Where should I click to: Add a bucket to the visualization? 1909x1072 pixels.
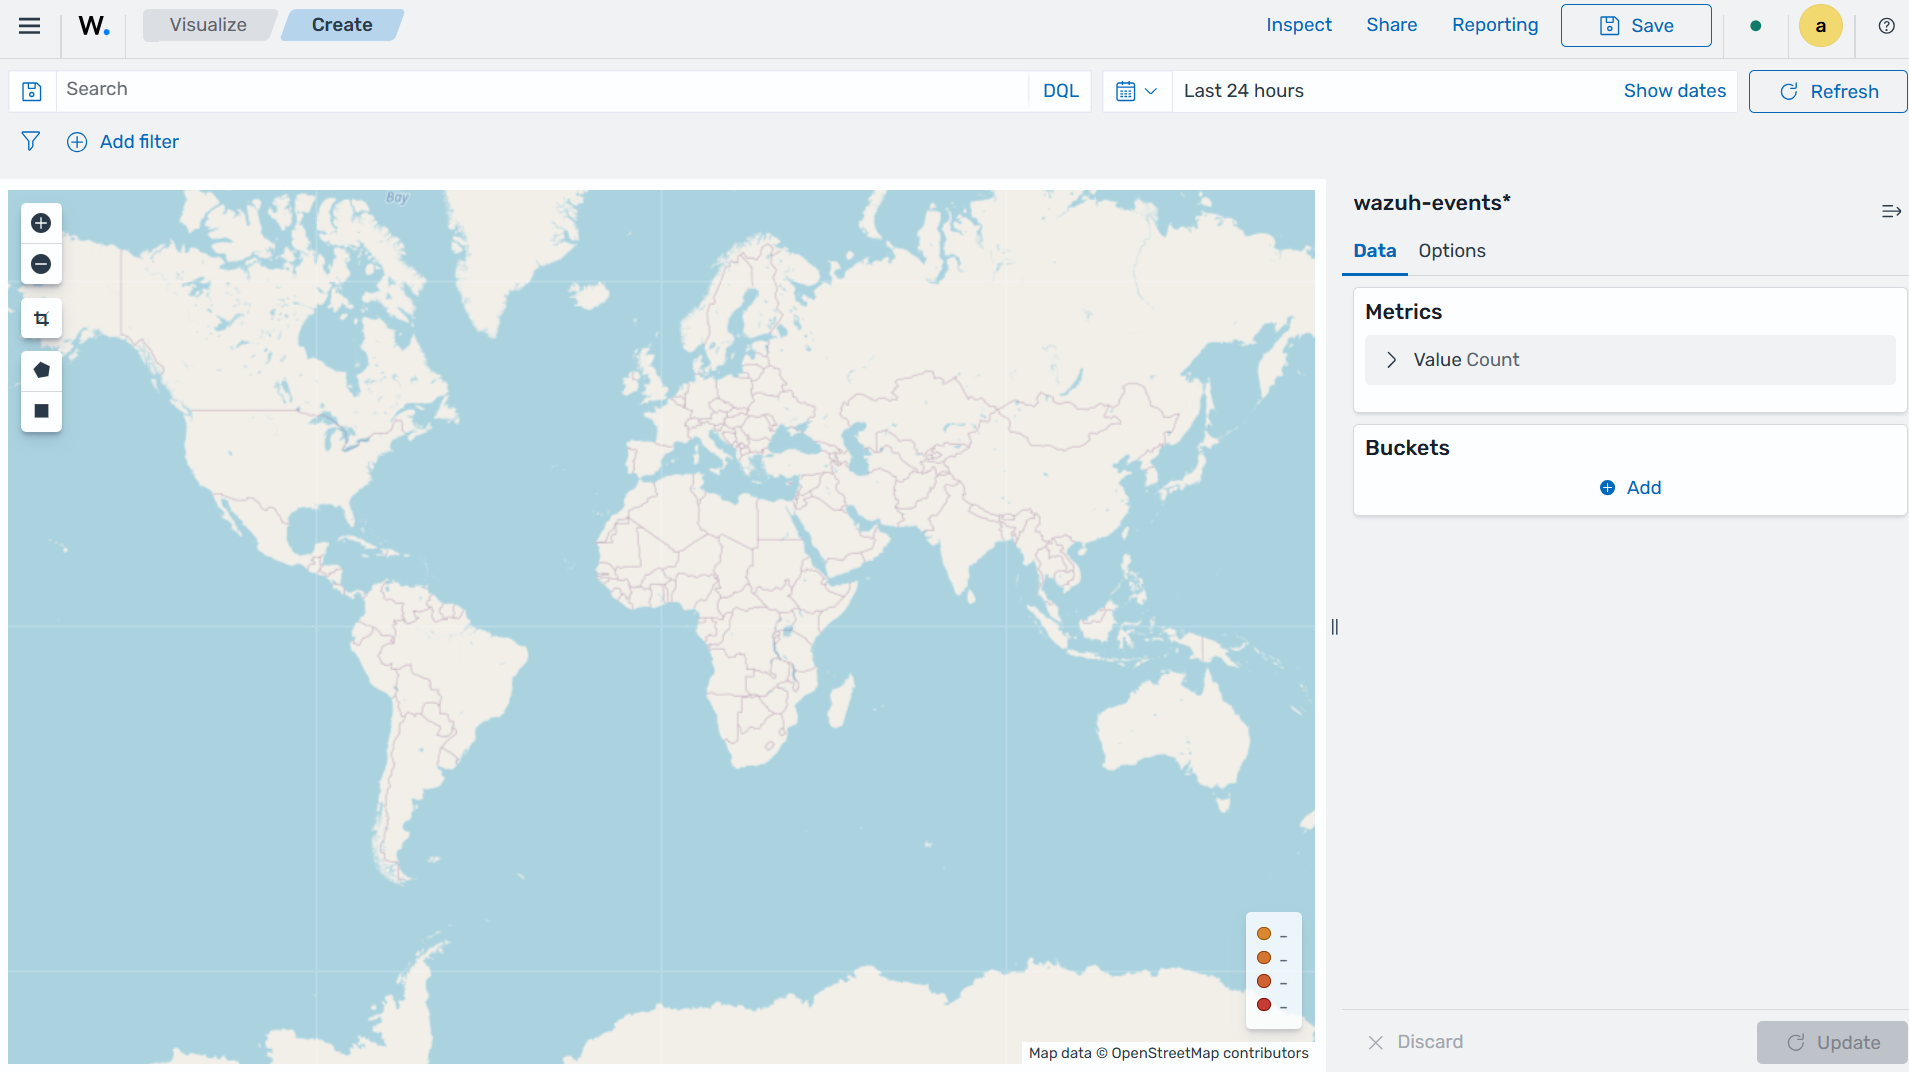pos(1630,488)
